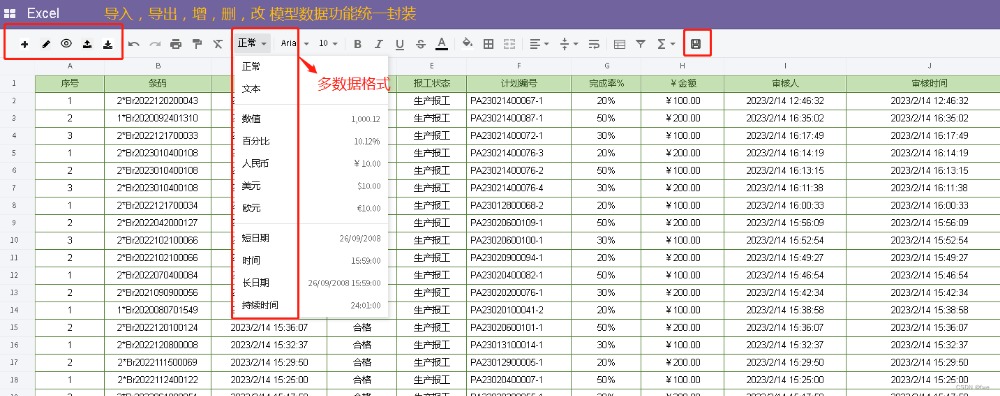Toggle the eye preview icon
This screenshot has width=1000, height=396.
[66, 43]
